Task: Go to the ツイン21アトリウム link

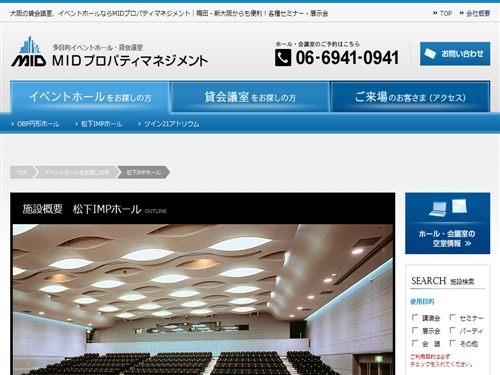Action: click(172, 124)
